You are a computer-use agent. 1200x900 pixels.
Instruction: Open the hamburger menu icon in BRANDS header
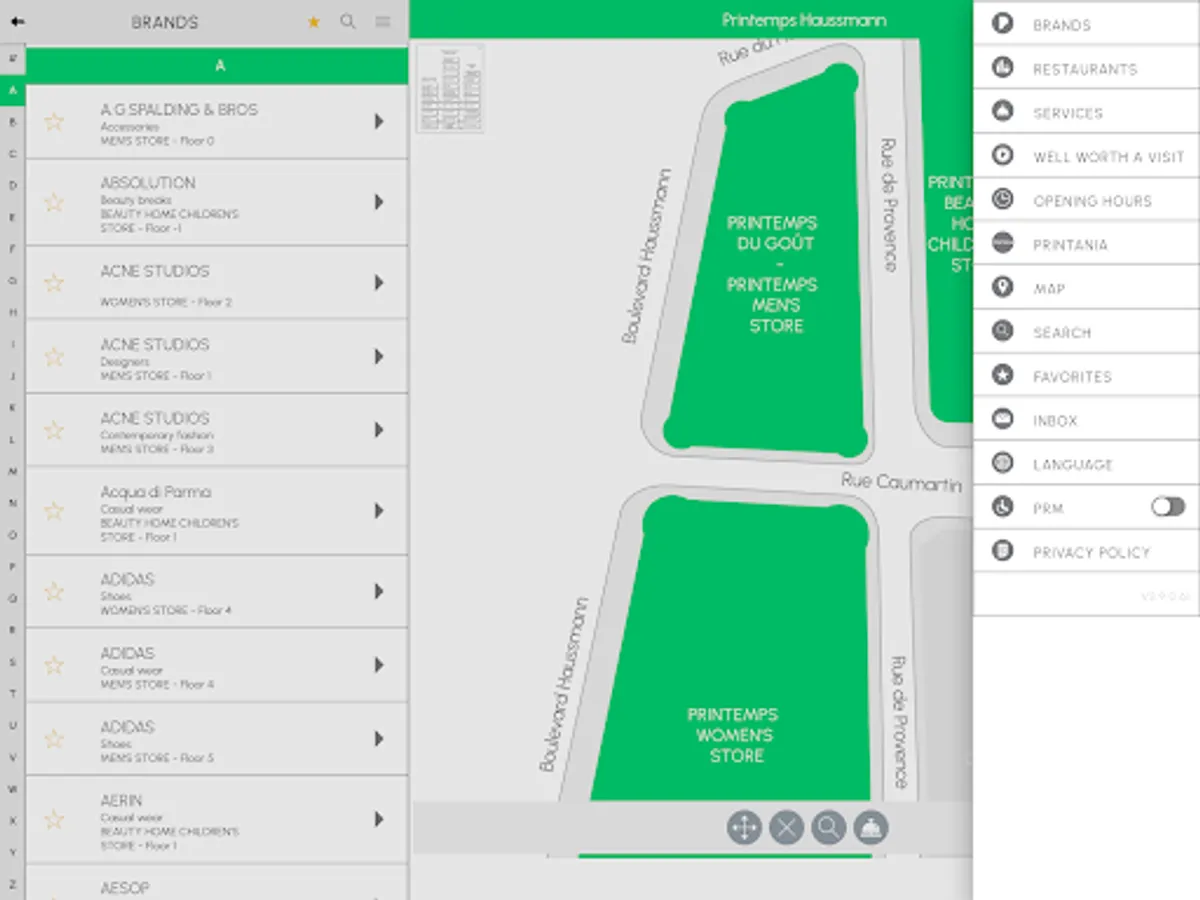point(383,21)
